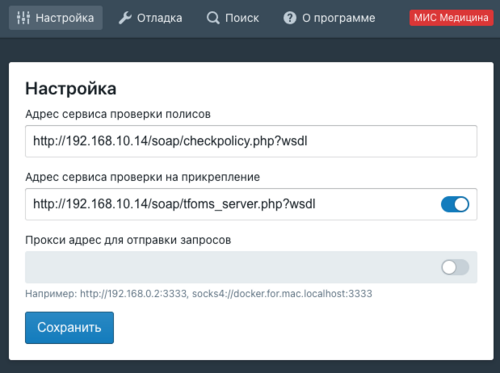Open the Настройка menu item label

pos(65,18)
